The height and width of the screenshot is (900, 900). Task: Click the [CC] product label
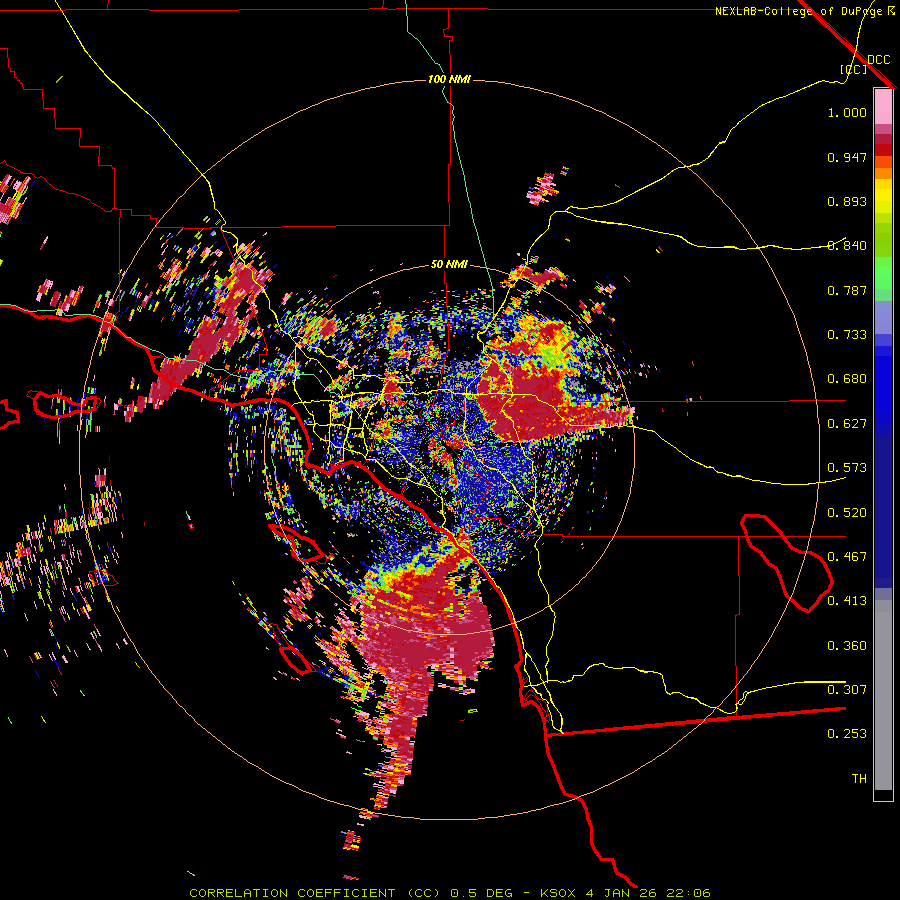[x=854, y=69]
